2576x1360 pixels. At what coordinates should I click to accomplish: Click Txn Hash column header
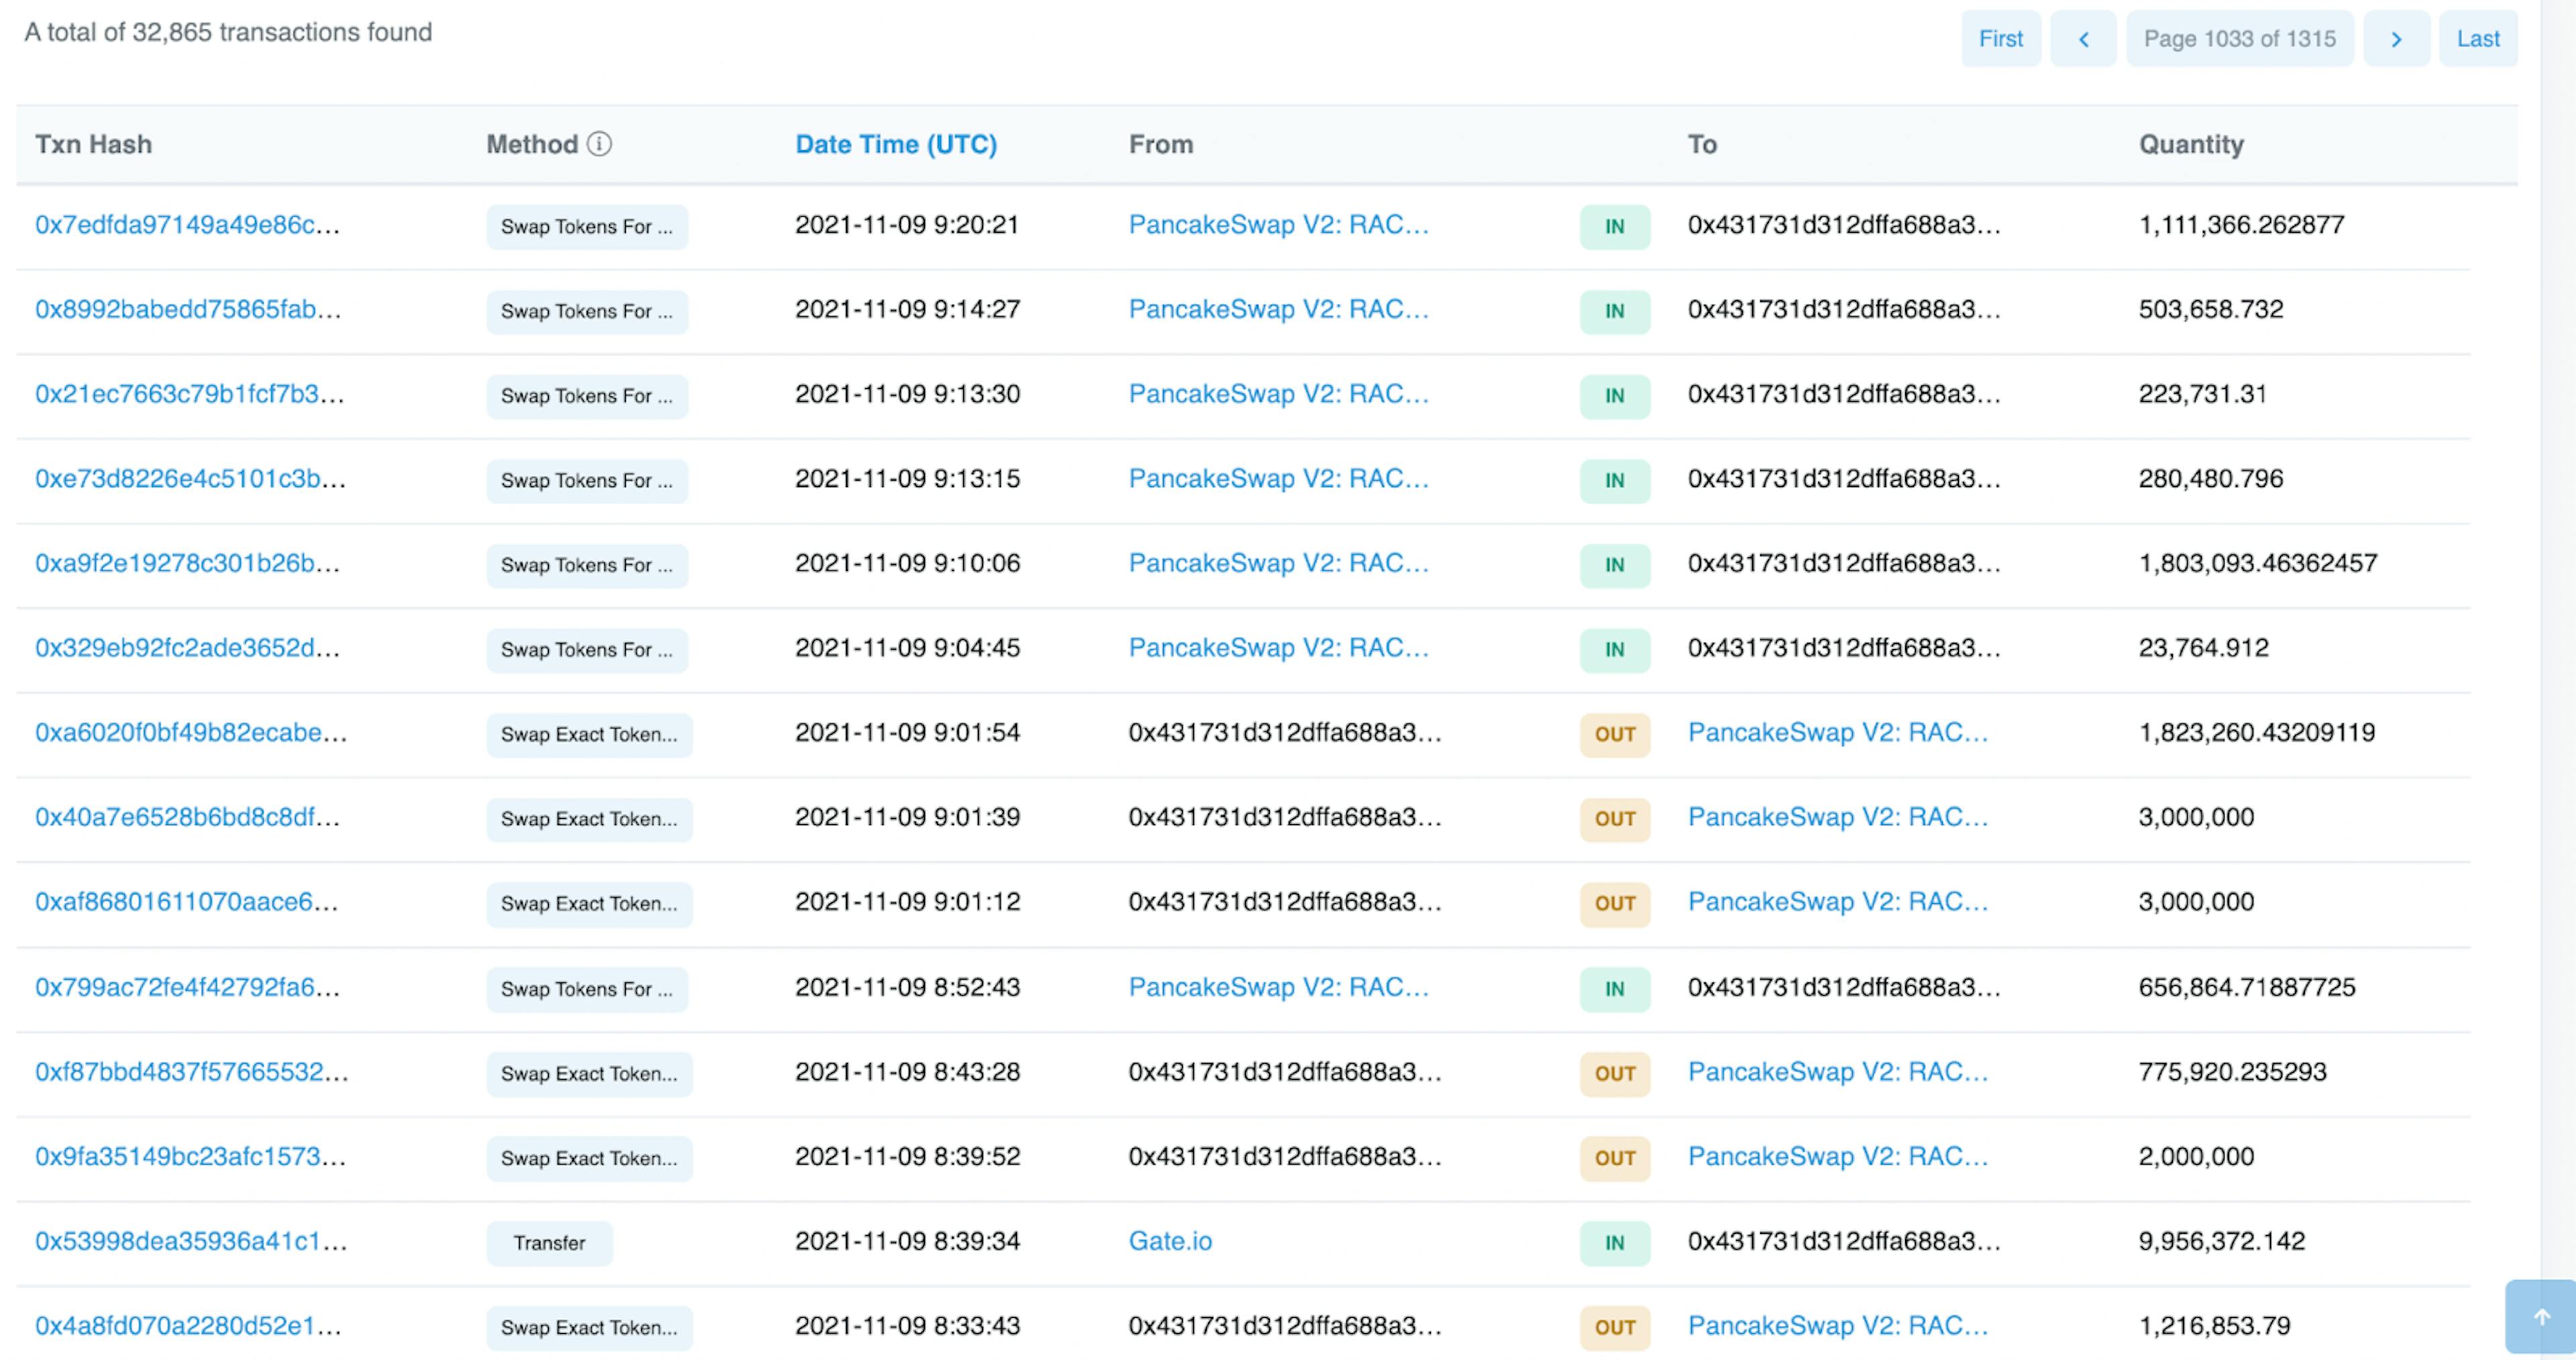(93, 144)
